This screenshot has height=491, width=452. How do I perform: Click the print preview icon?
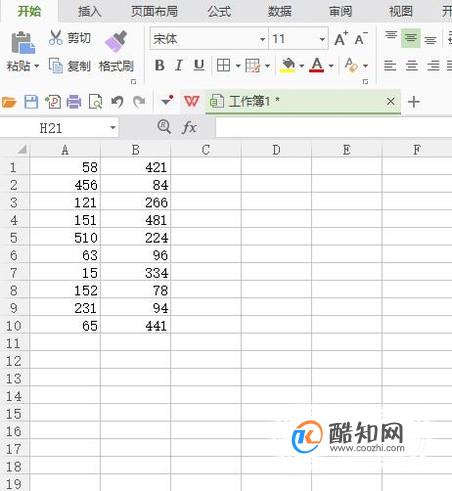point(95,102)
